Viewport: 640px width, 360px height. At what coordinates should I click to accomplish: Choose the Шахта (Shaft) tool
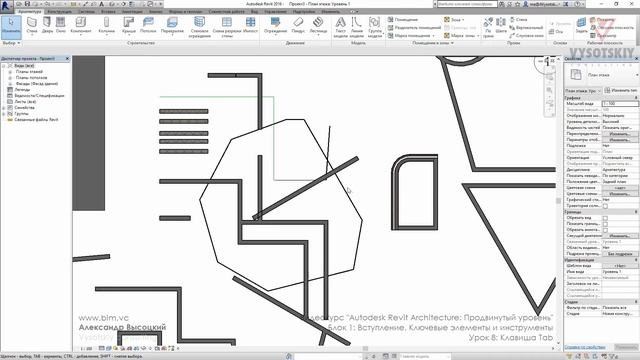tap(501, 26)
